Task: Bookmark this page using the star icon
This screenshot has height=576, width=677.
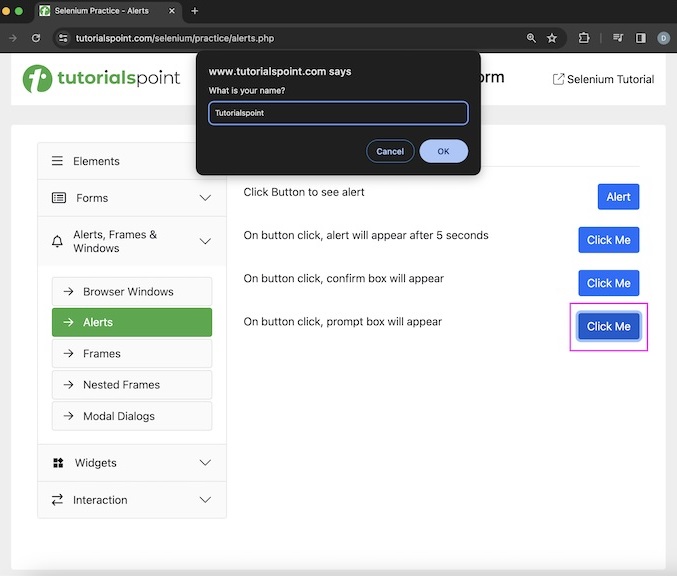Action: 552,38
